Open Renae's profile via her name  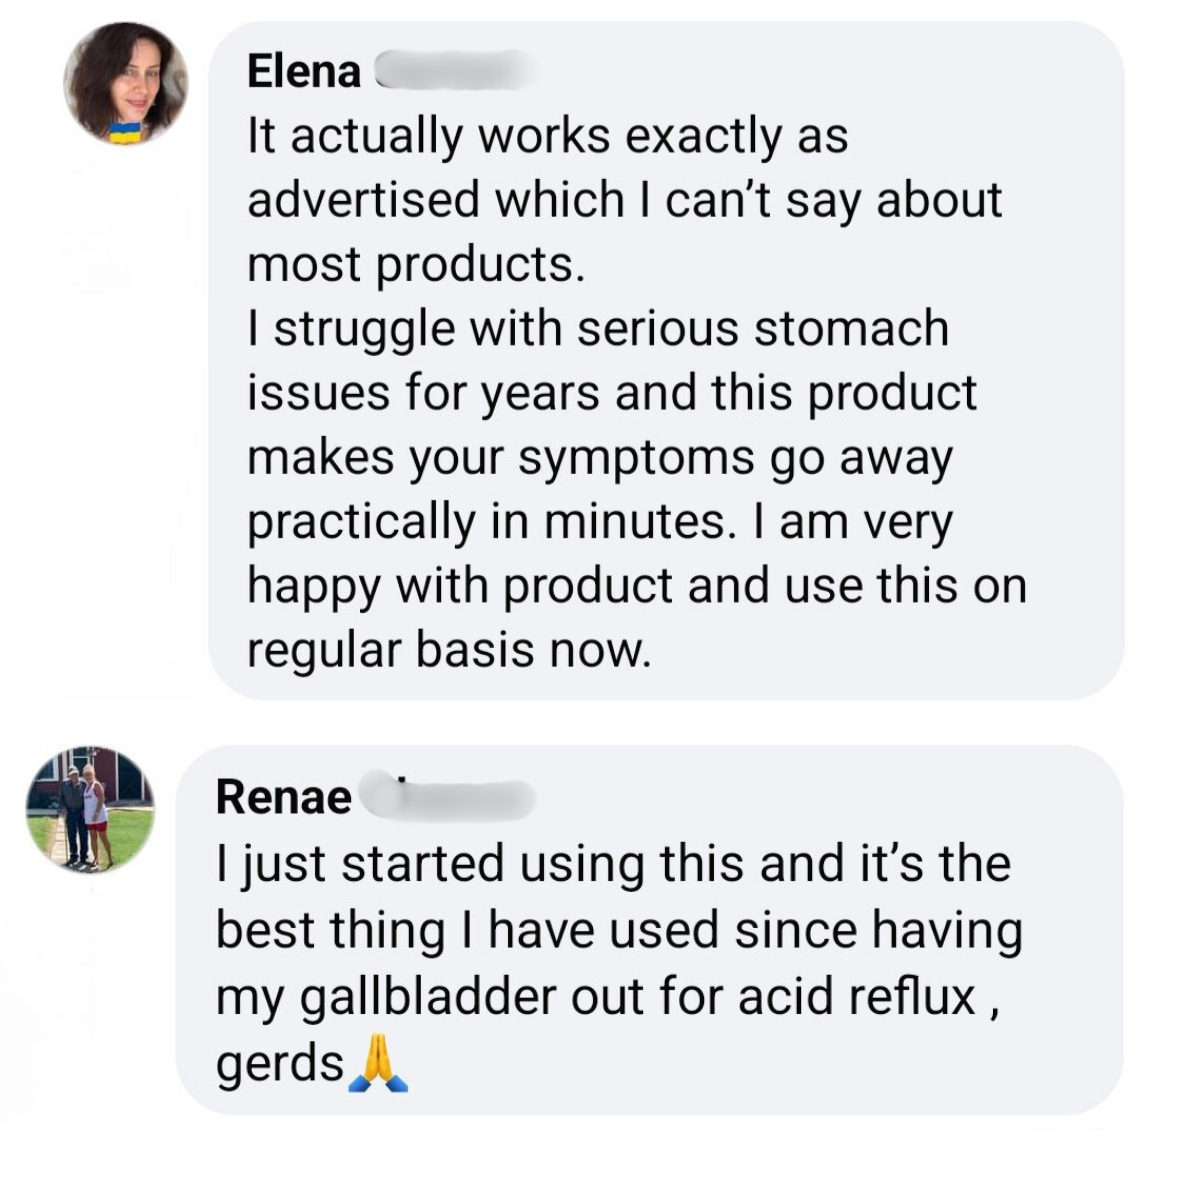click(x=284, y=797)
